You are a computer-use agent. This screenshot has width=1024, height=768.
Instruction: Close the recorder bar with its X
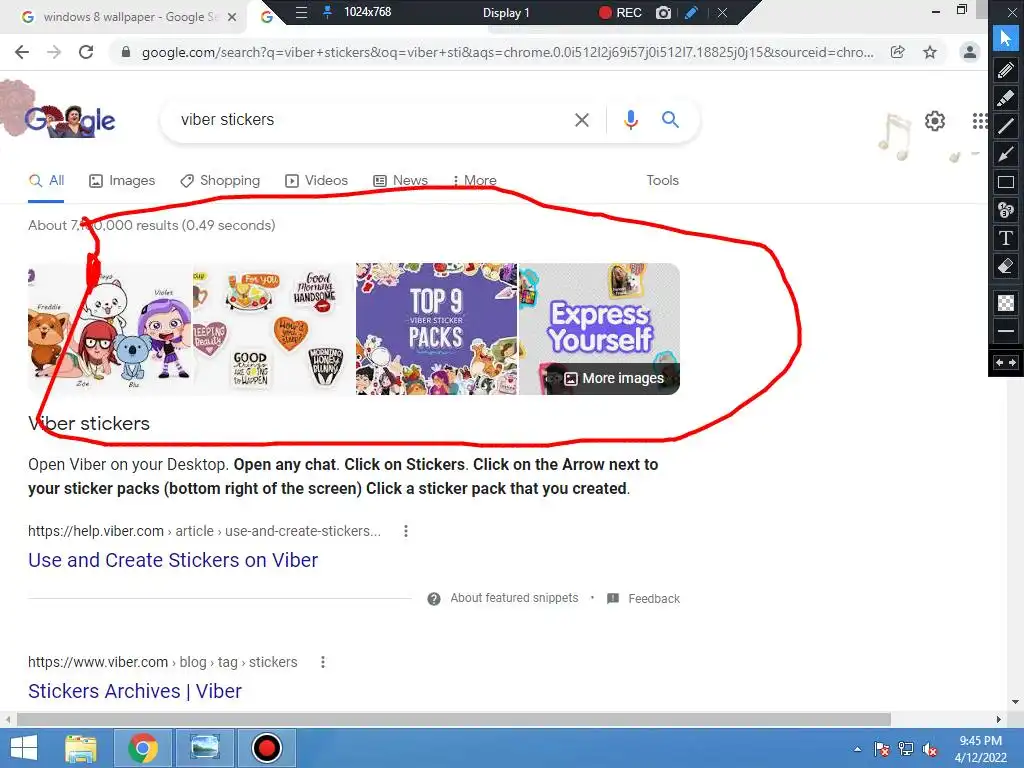(722, 12)
